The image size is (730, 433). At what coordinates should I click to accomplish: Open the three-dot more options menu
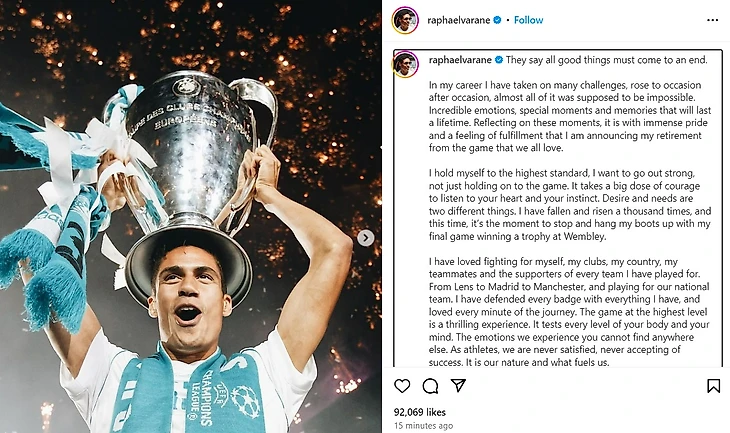pos(712,20)
